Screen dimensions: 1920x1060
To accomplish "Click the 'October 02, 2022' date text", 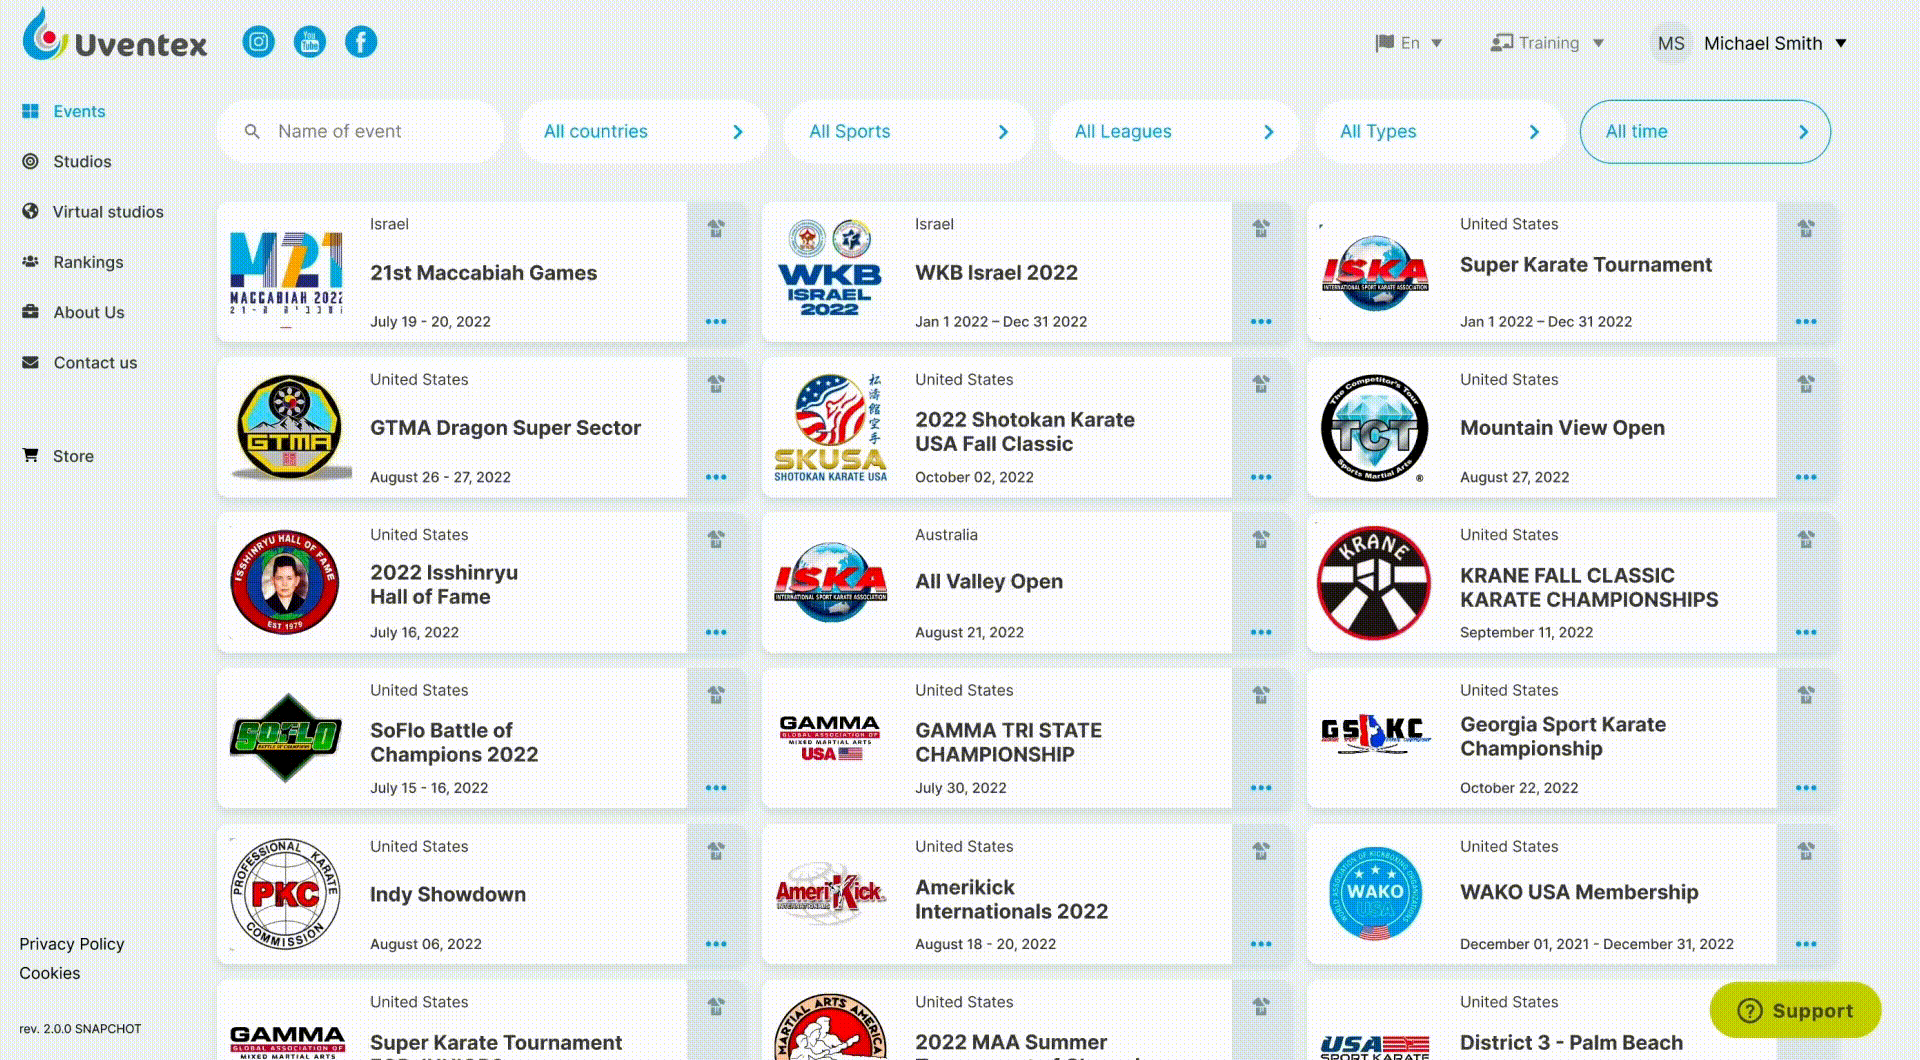I will point(974,477).
